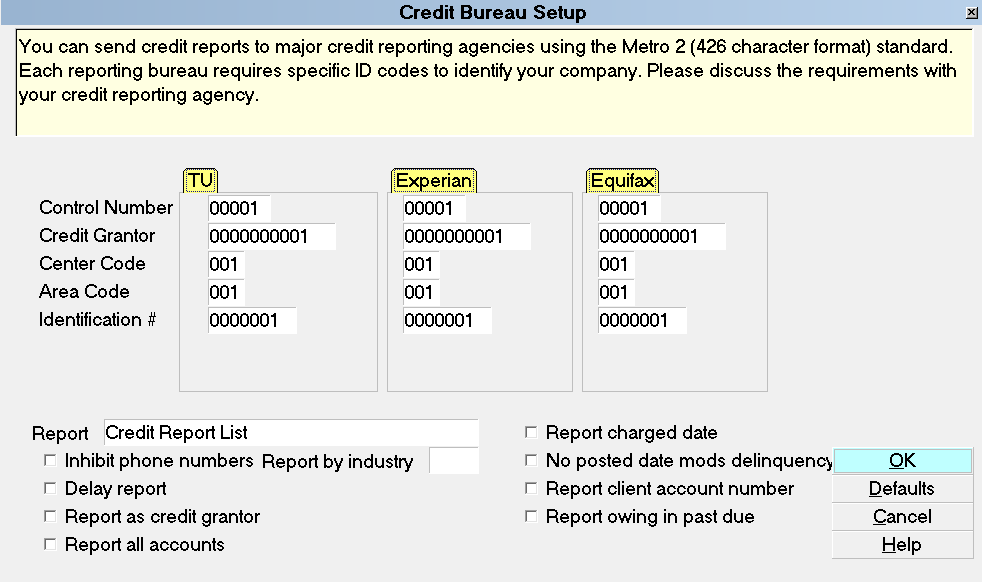Edit the Experian Area Code field
The height and width of the screenshot is (582, 982).
pyautogui.click(x=421, y=293)
